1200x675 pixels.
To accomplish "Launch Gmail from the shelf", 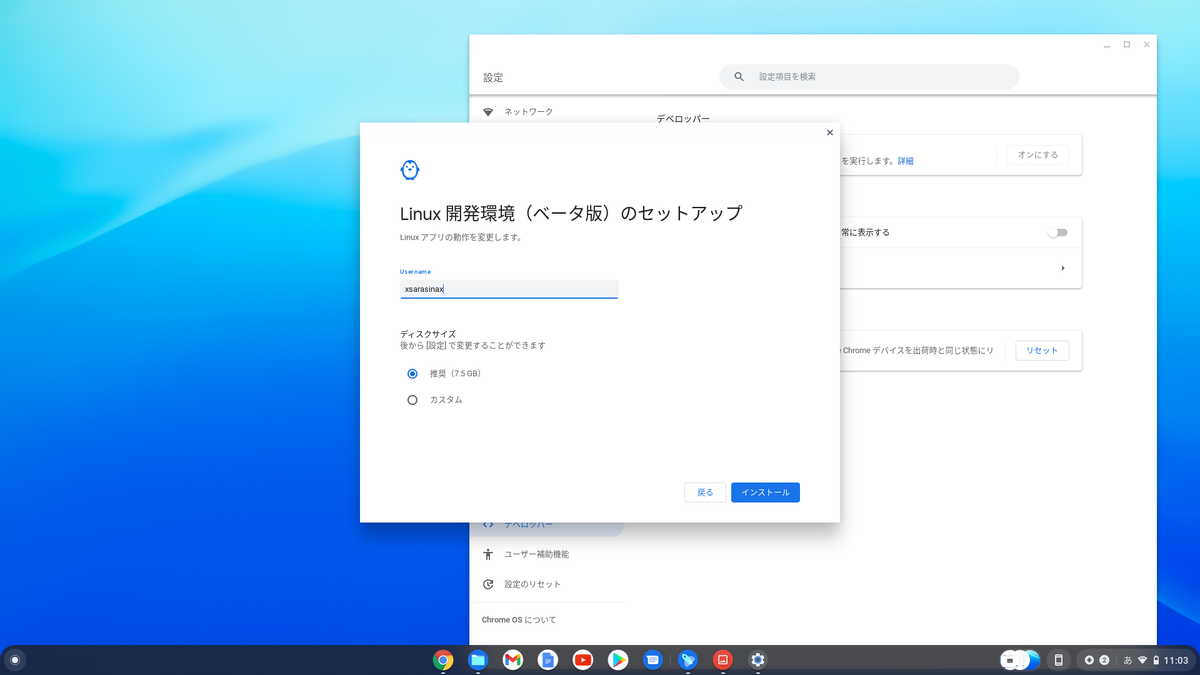I will (513, 660).
